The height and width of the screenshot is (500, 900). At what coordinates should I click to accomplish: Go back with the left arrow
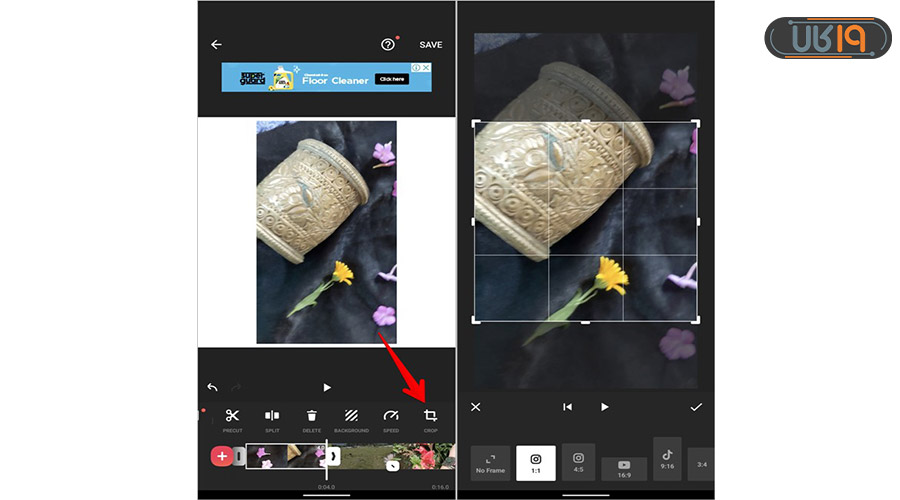tap(216, 45)
